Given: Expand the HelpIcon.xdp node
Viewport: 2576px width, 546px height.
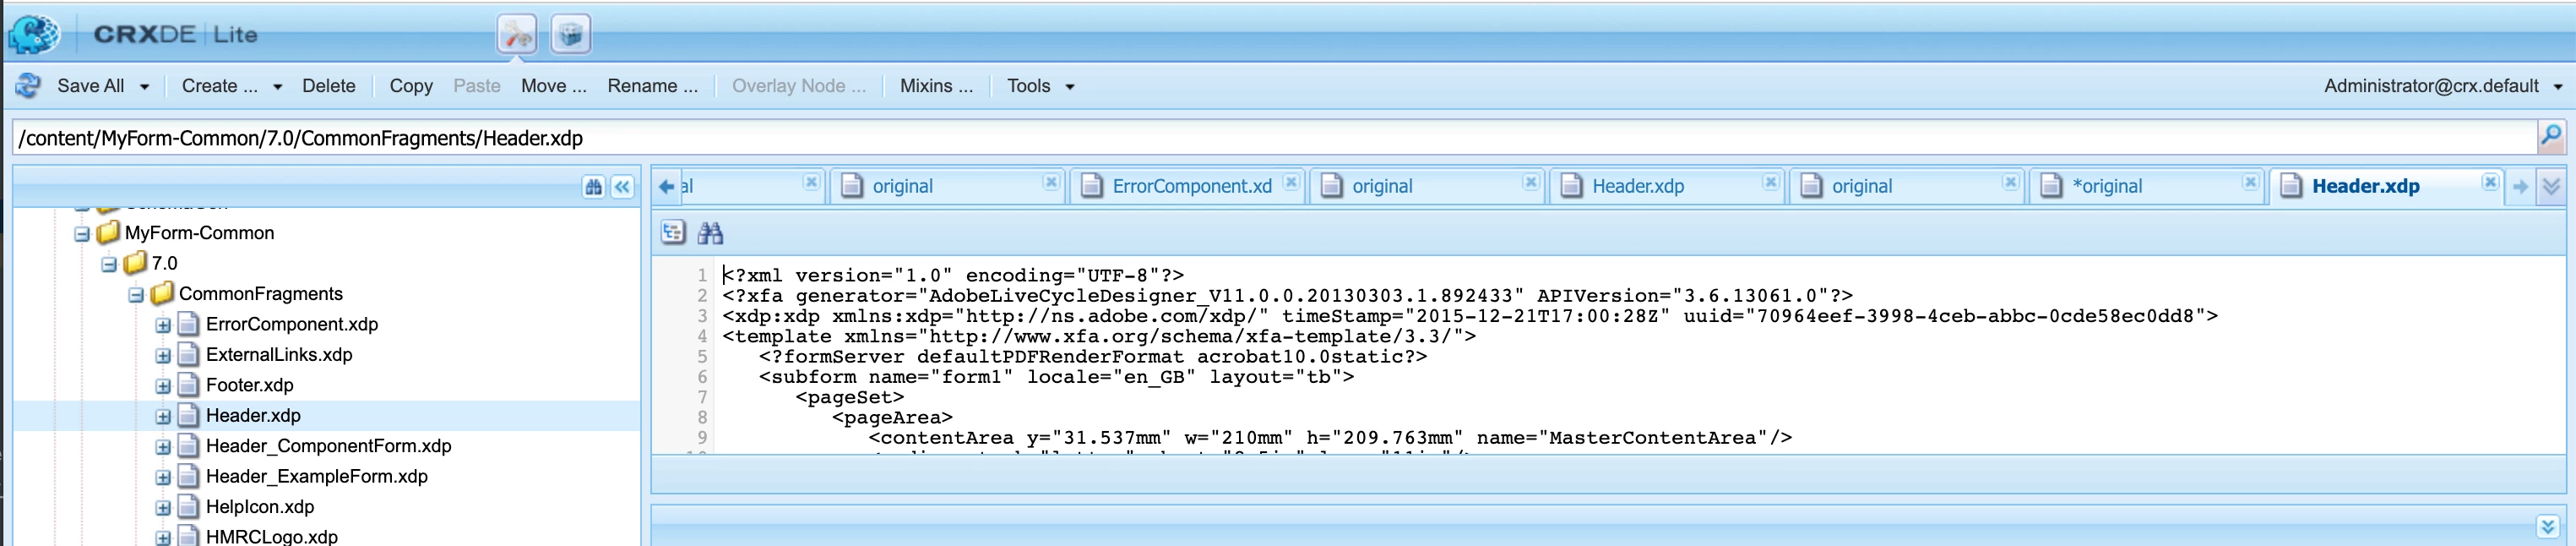Looking at the screenshot, I should 163,509.
